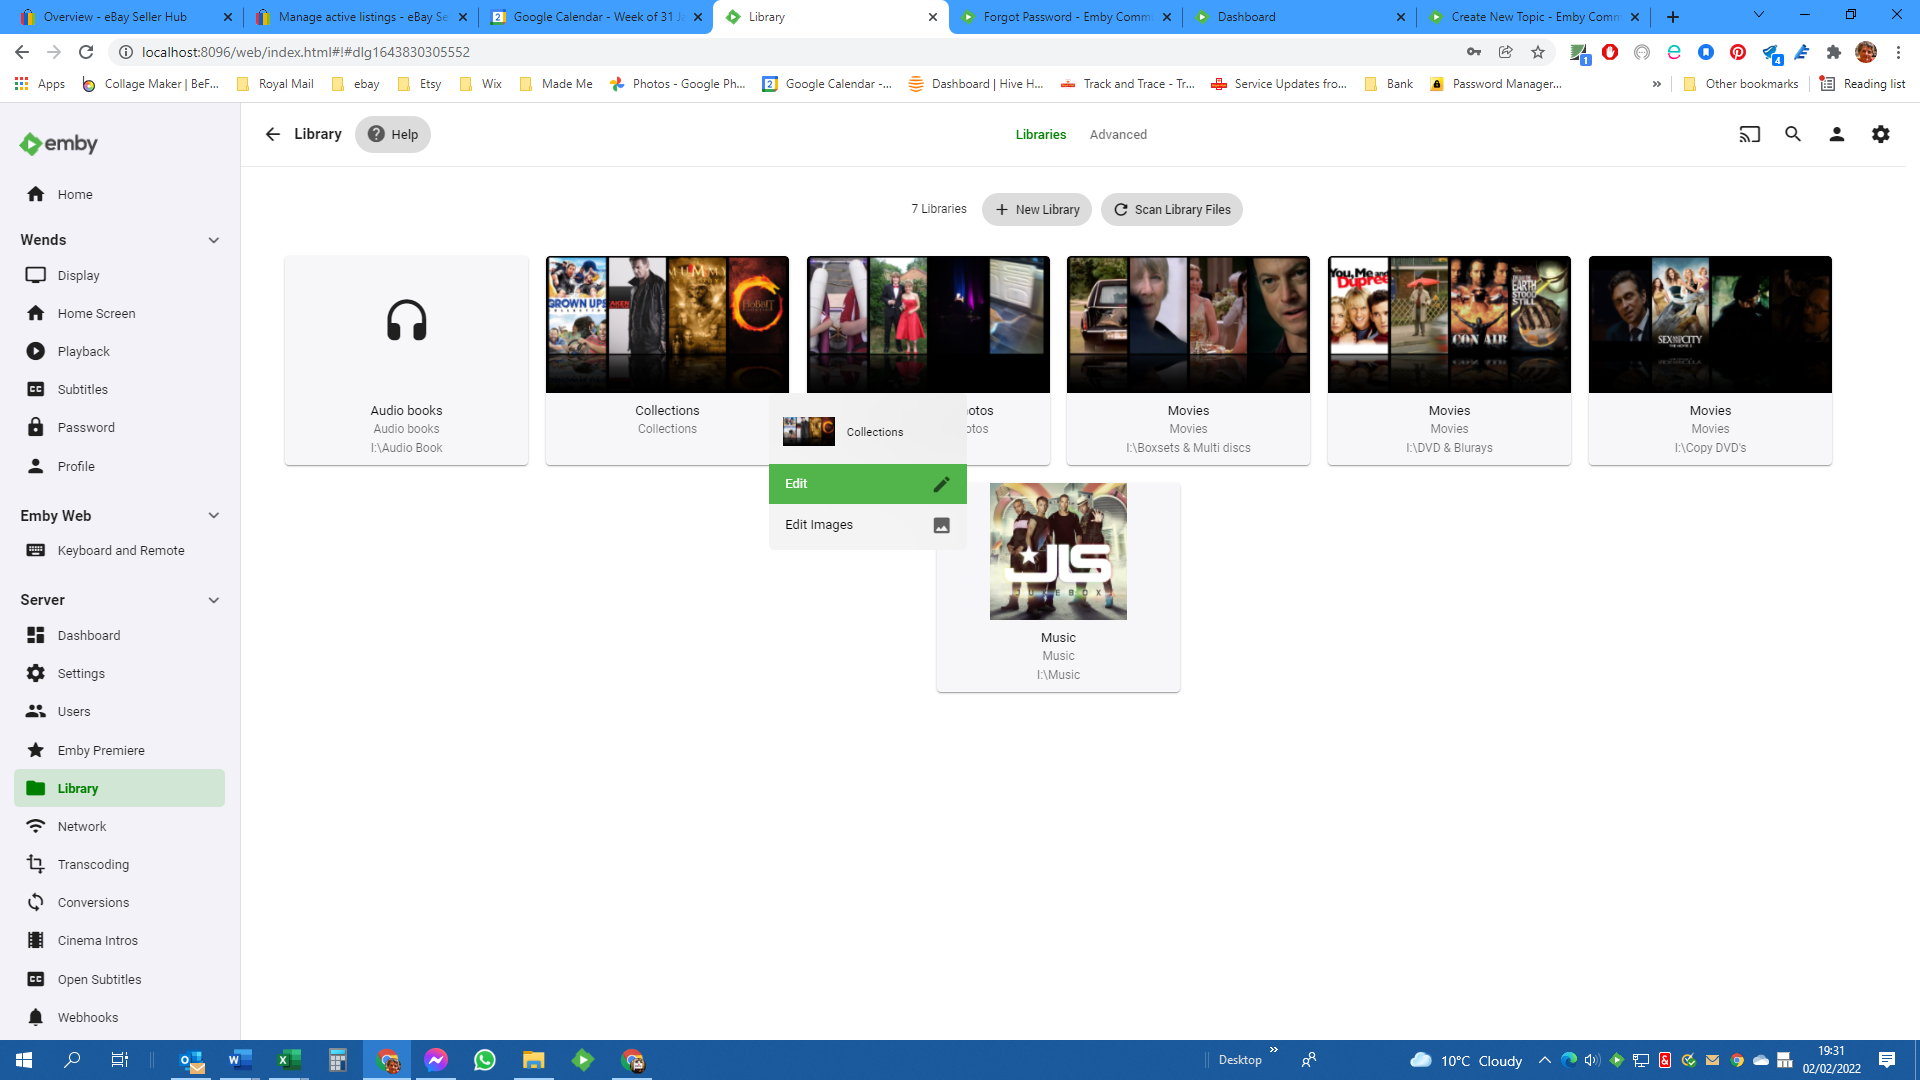Open search from the top bar
Image resolution: width=1920 pixels, height=1080 pixels.
[1793, 133]
